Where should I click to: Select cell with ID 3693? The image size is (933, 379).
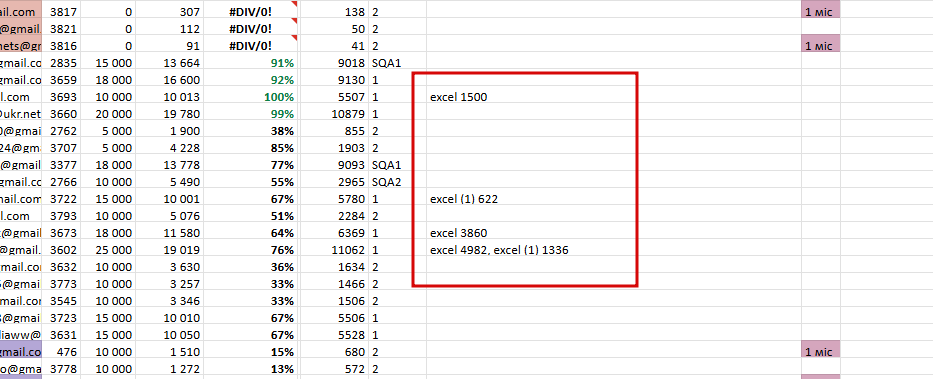pyautogui.click(x=61, y=97)
